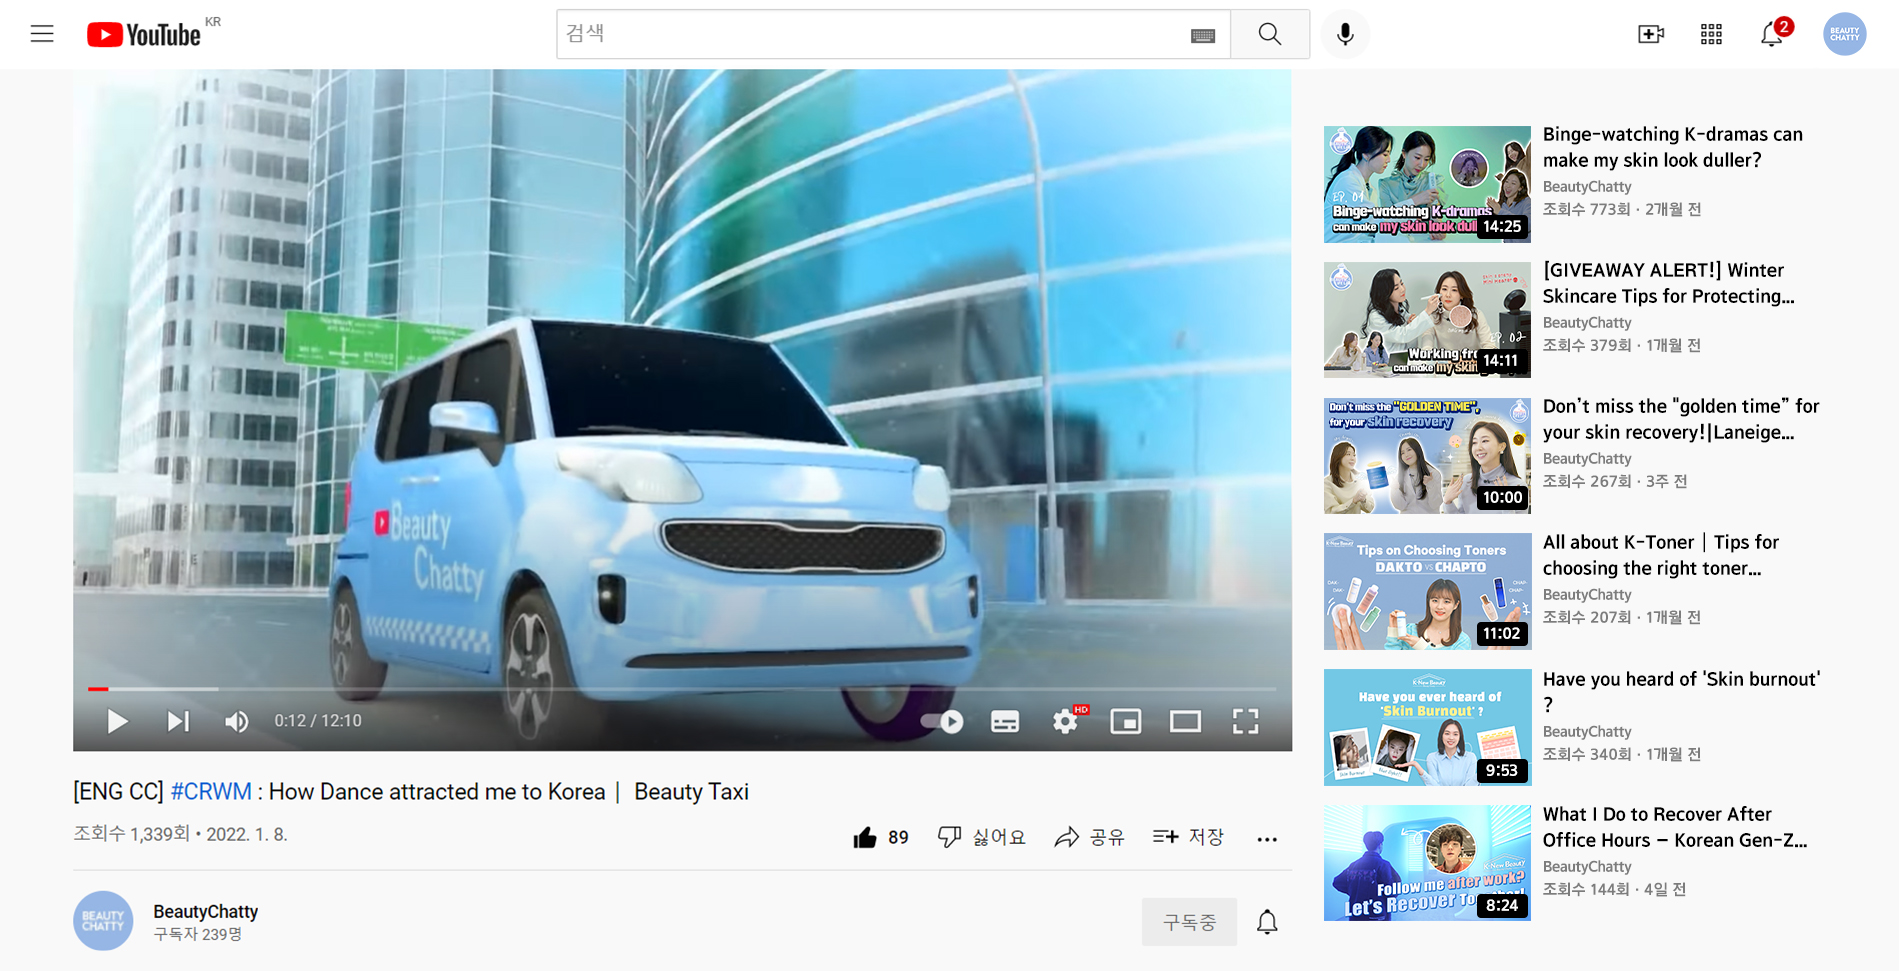Open player settings gear

click(1066, 721)
